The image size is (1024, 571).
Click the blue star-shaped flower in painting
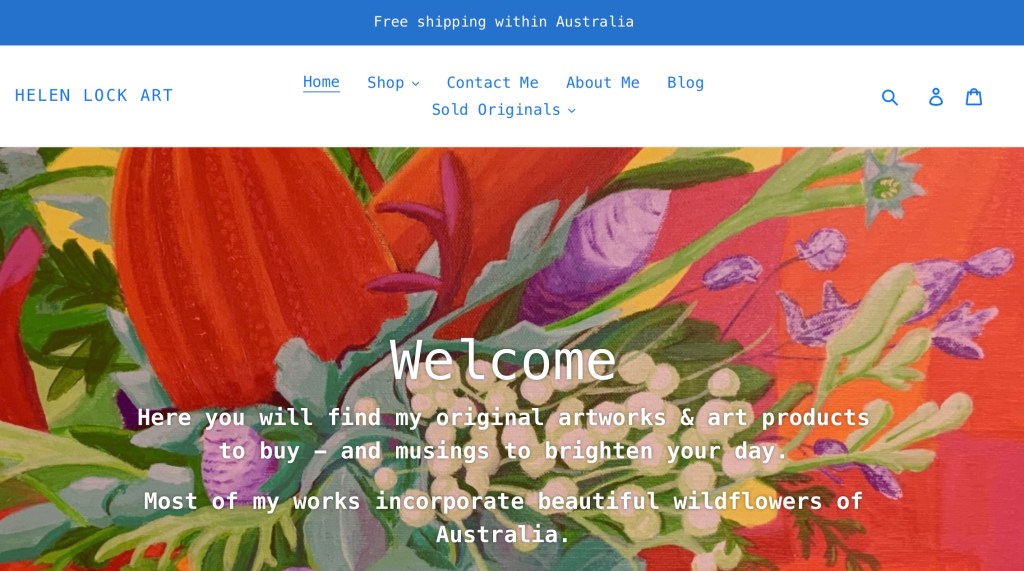click(888, 186)
